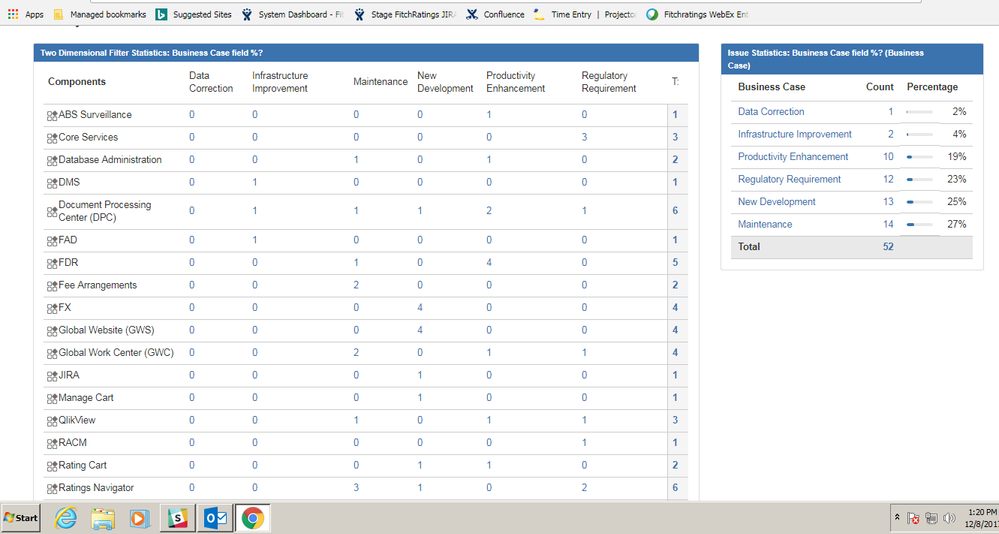
Task: Click Components column header
Action: pos(77,82)
